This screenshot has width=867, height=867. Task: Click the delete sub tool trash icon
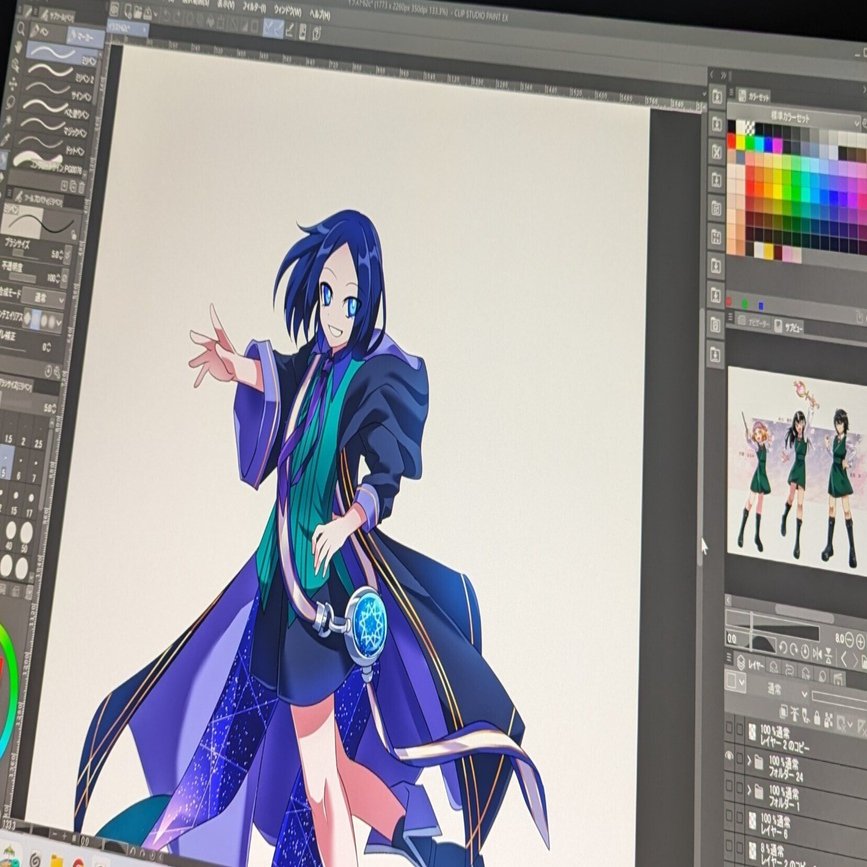tap(81, 187)
